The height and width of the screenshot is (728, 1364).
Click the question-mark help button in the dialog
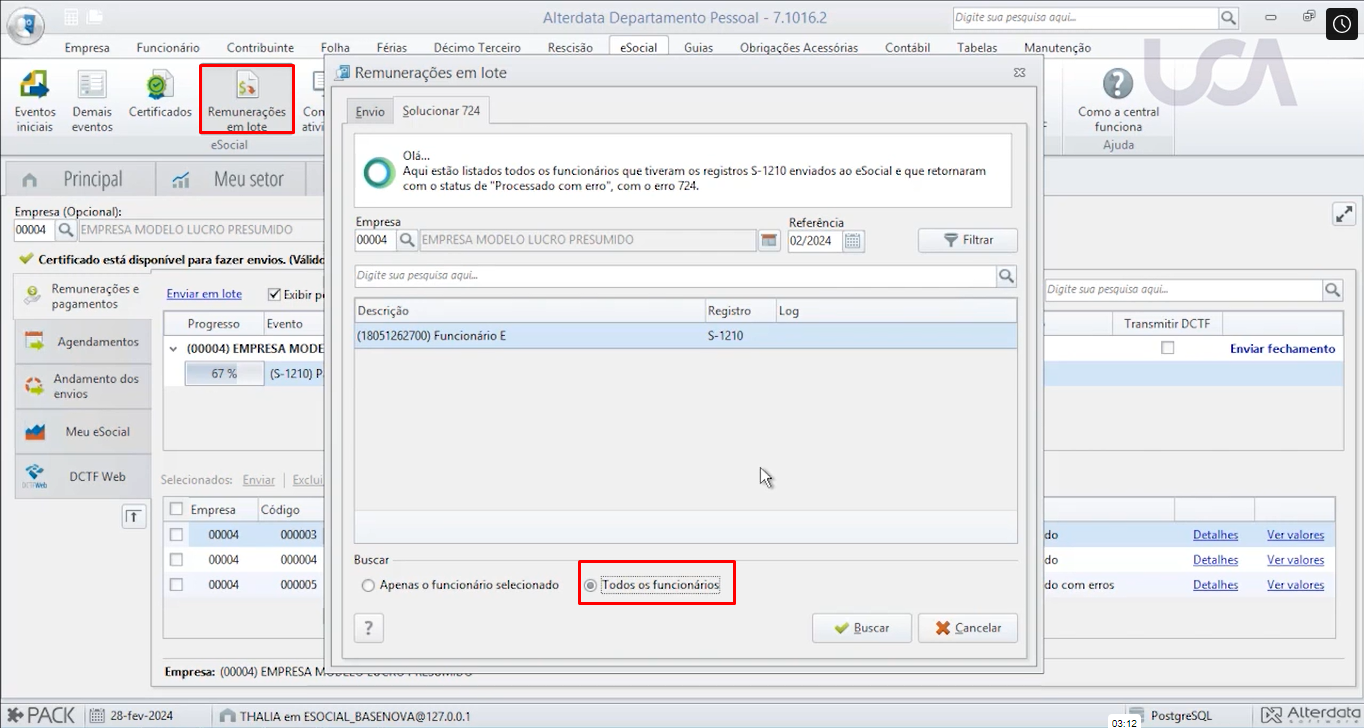click(x=369, y=628)
